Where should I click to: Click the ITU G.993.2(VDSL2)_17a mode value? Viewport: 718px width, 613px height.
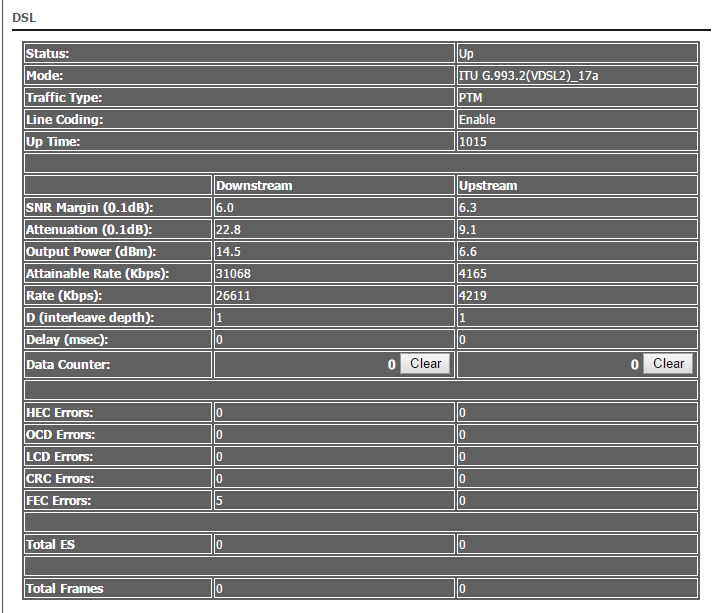point(528,76)
